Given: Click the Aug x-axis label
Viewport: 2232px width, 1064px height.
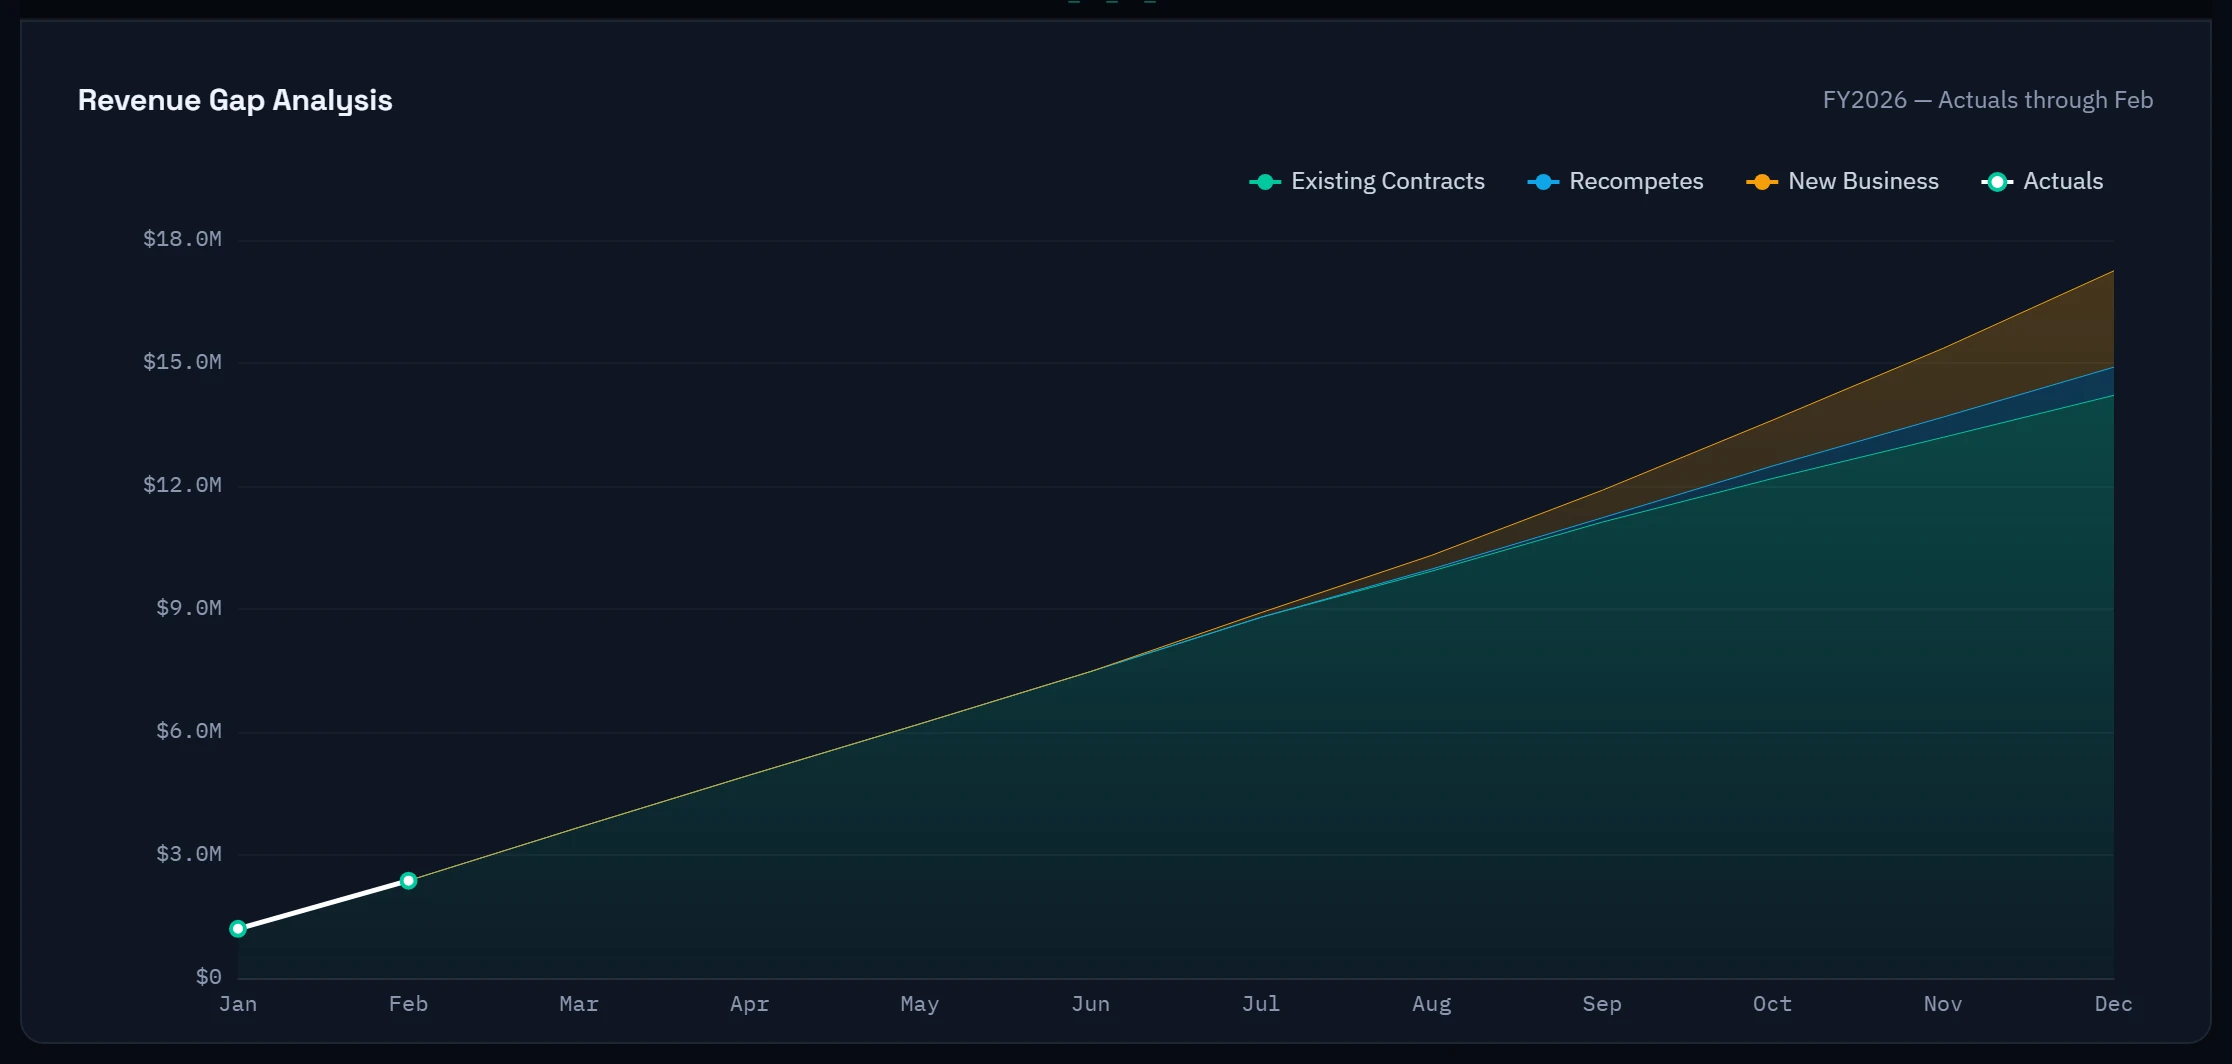Looking at the screenshot, I should (1431, 1004).
